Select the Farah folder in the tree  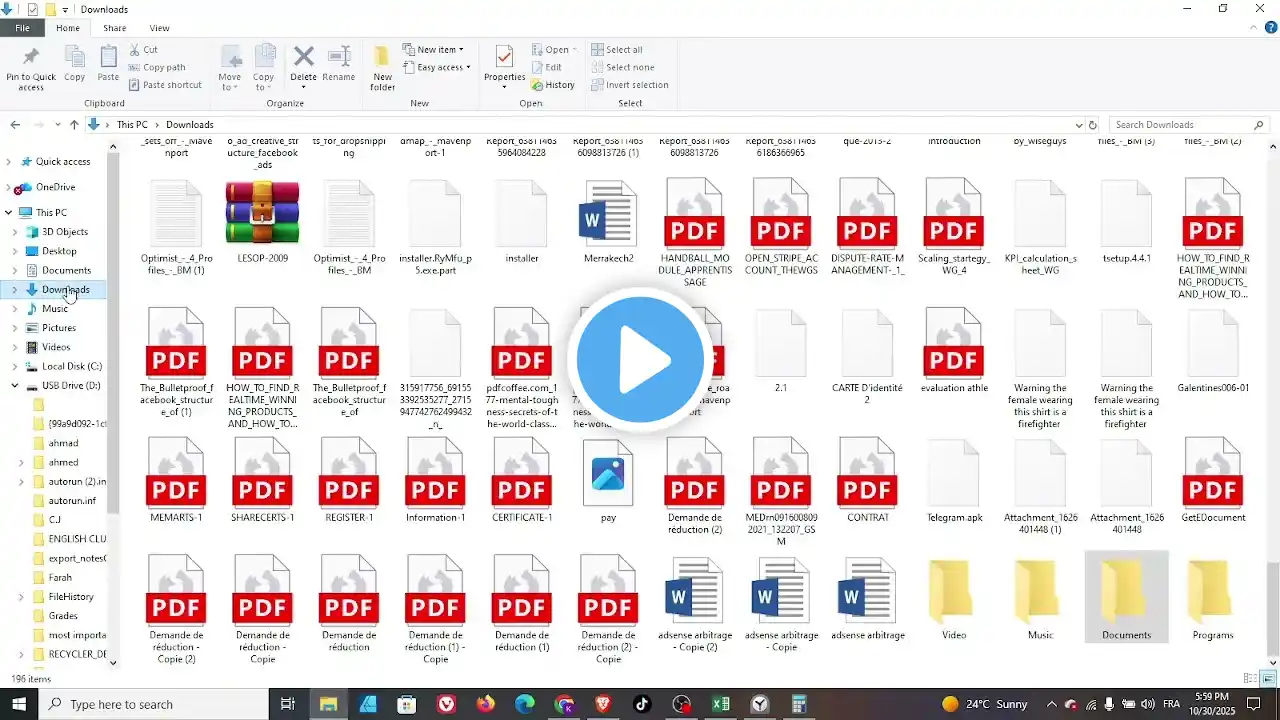point(60,578)
